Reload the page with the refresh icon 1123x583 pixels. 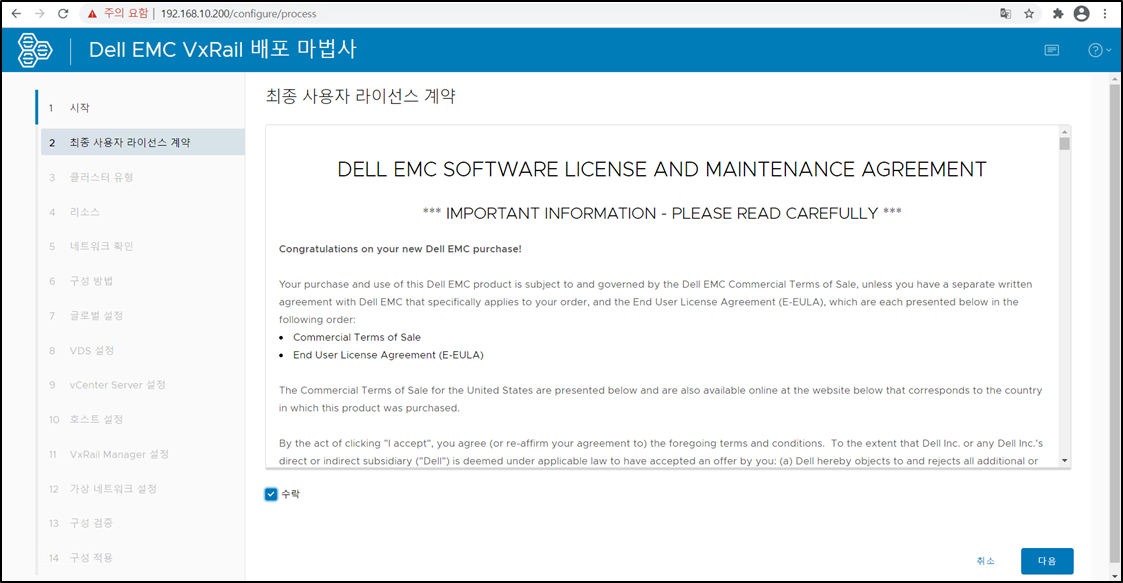coord(63,14)
